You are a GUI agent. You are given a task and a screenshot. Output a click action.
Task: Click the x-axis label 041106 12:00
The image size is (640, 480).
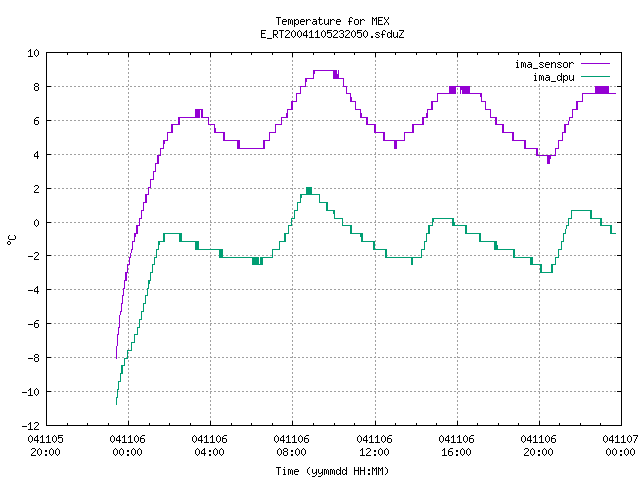pos(374,446)
